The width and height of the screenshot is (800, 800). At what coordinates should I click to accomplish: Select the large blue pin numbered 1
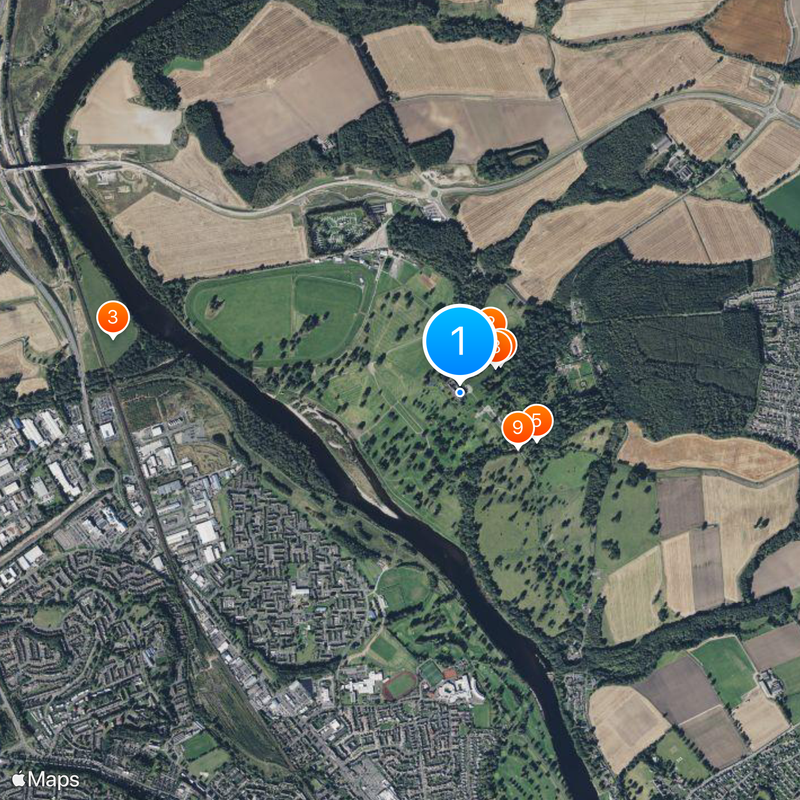pyautogui.click(x=459, y=341)
